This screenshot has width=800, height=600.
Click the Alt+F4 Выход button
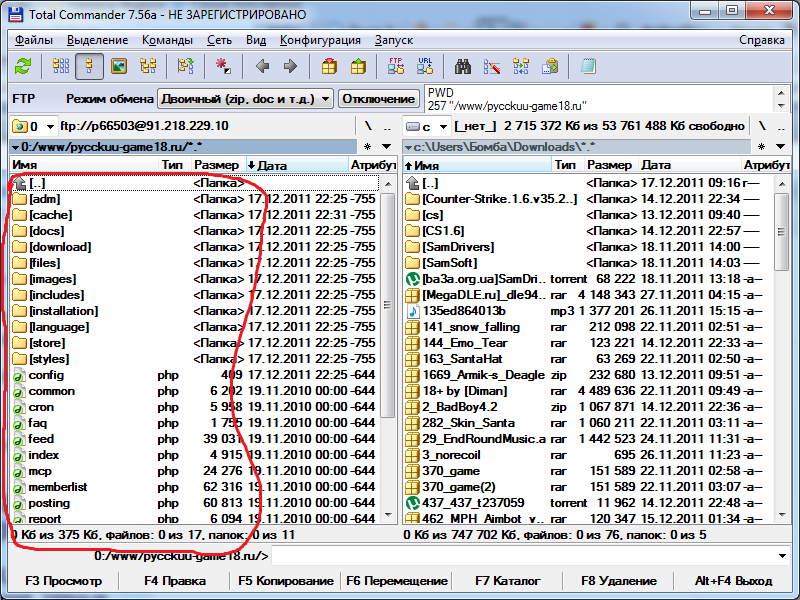click(x=733, y=581)
